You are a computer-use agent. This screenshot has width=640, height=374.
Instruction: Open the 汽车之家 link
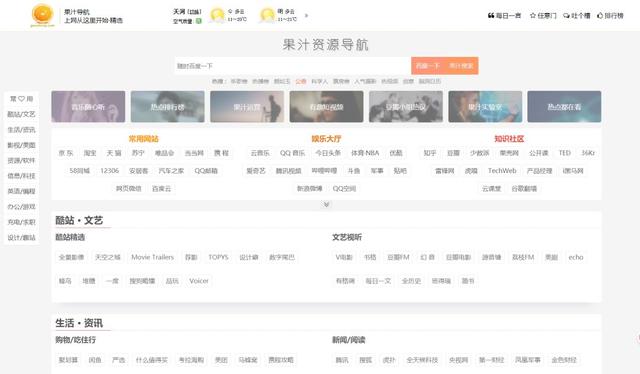(x=171, y=171)
